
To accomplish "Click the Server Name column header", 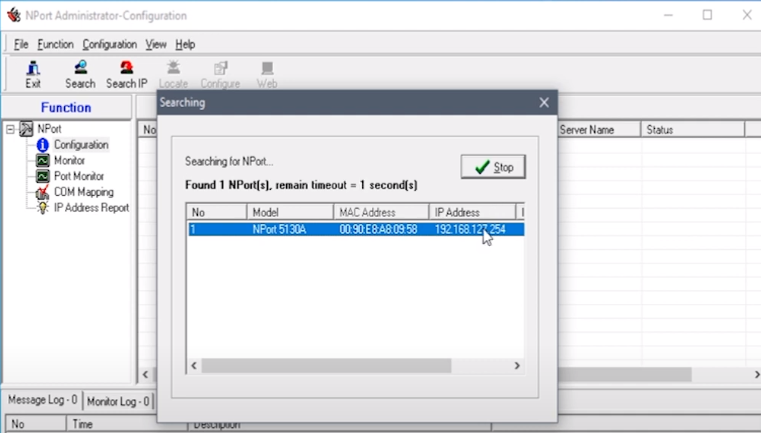I will pos(598,130).
